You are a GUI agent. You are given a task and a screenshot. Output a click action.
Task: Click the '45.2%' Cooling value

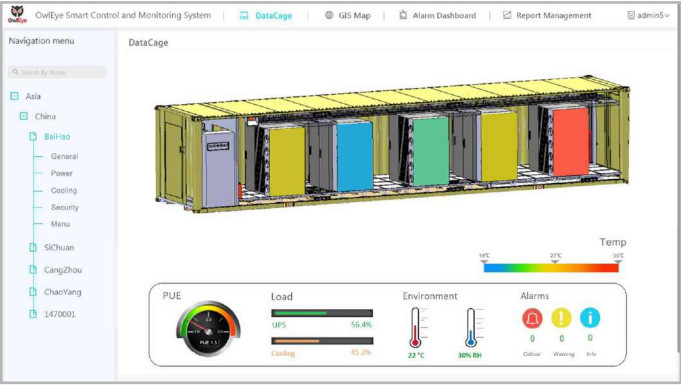pos(361,352)
